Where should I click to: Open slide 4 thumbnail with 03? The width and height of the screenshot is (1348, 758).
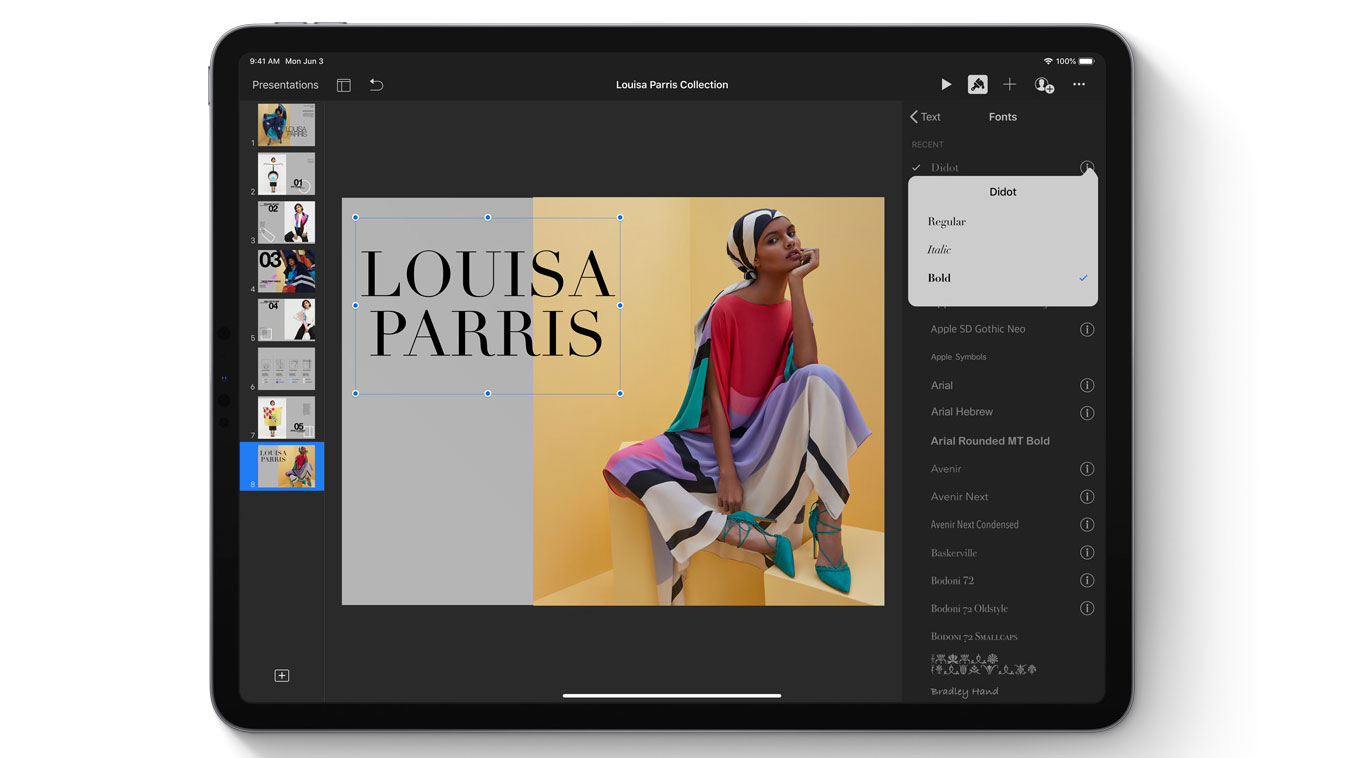286,271
